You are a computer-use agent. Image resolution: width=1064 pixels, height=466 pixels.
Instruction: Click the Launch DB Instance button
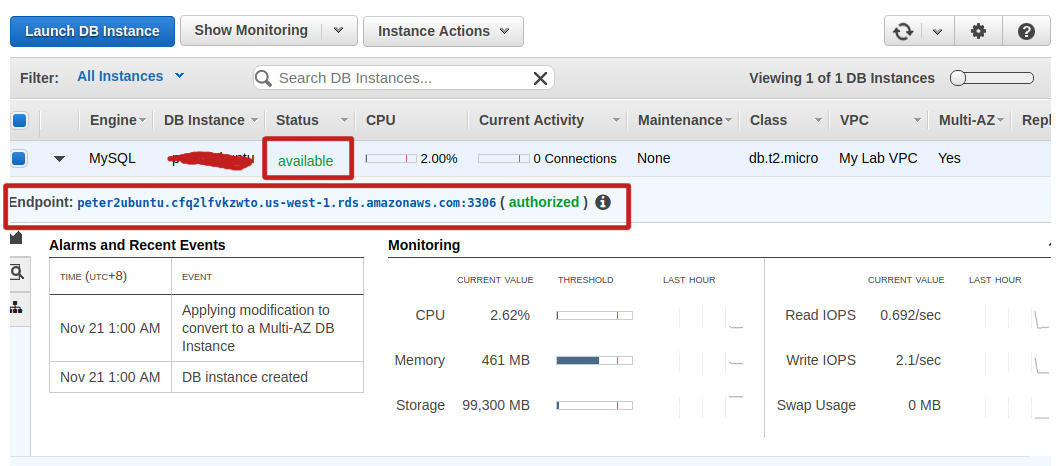pyautogui.click(x=92, y=31)
